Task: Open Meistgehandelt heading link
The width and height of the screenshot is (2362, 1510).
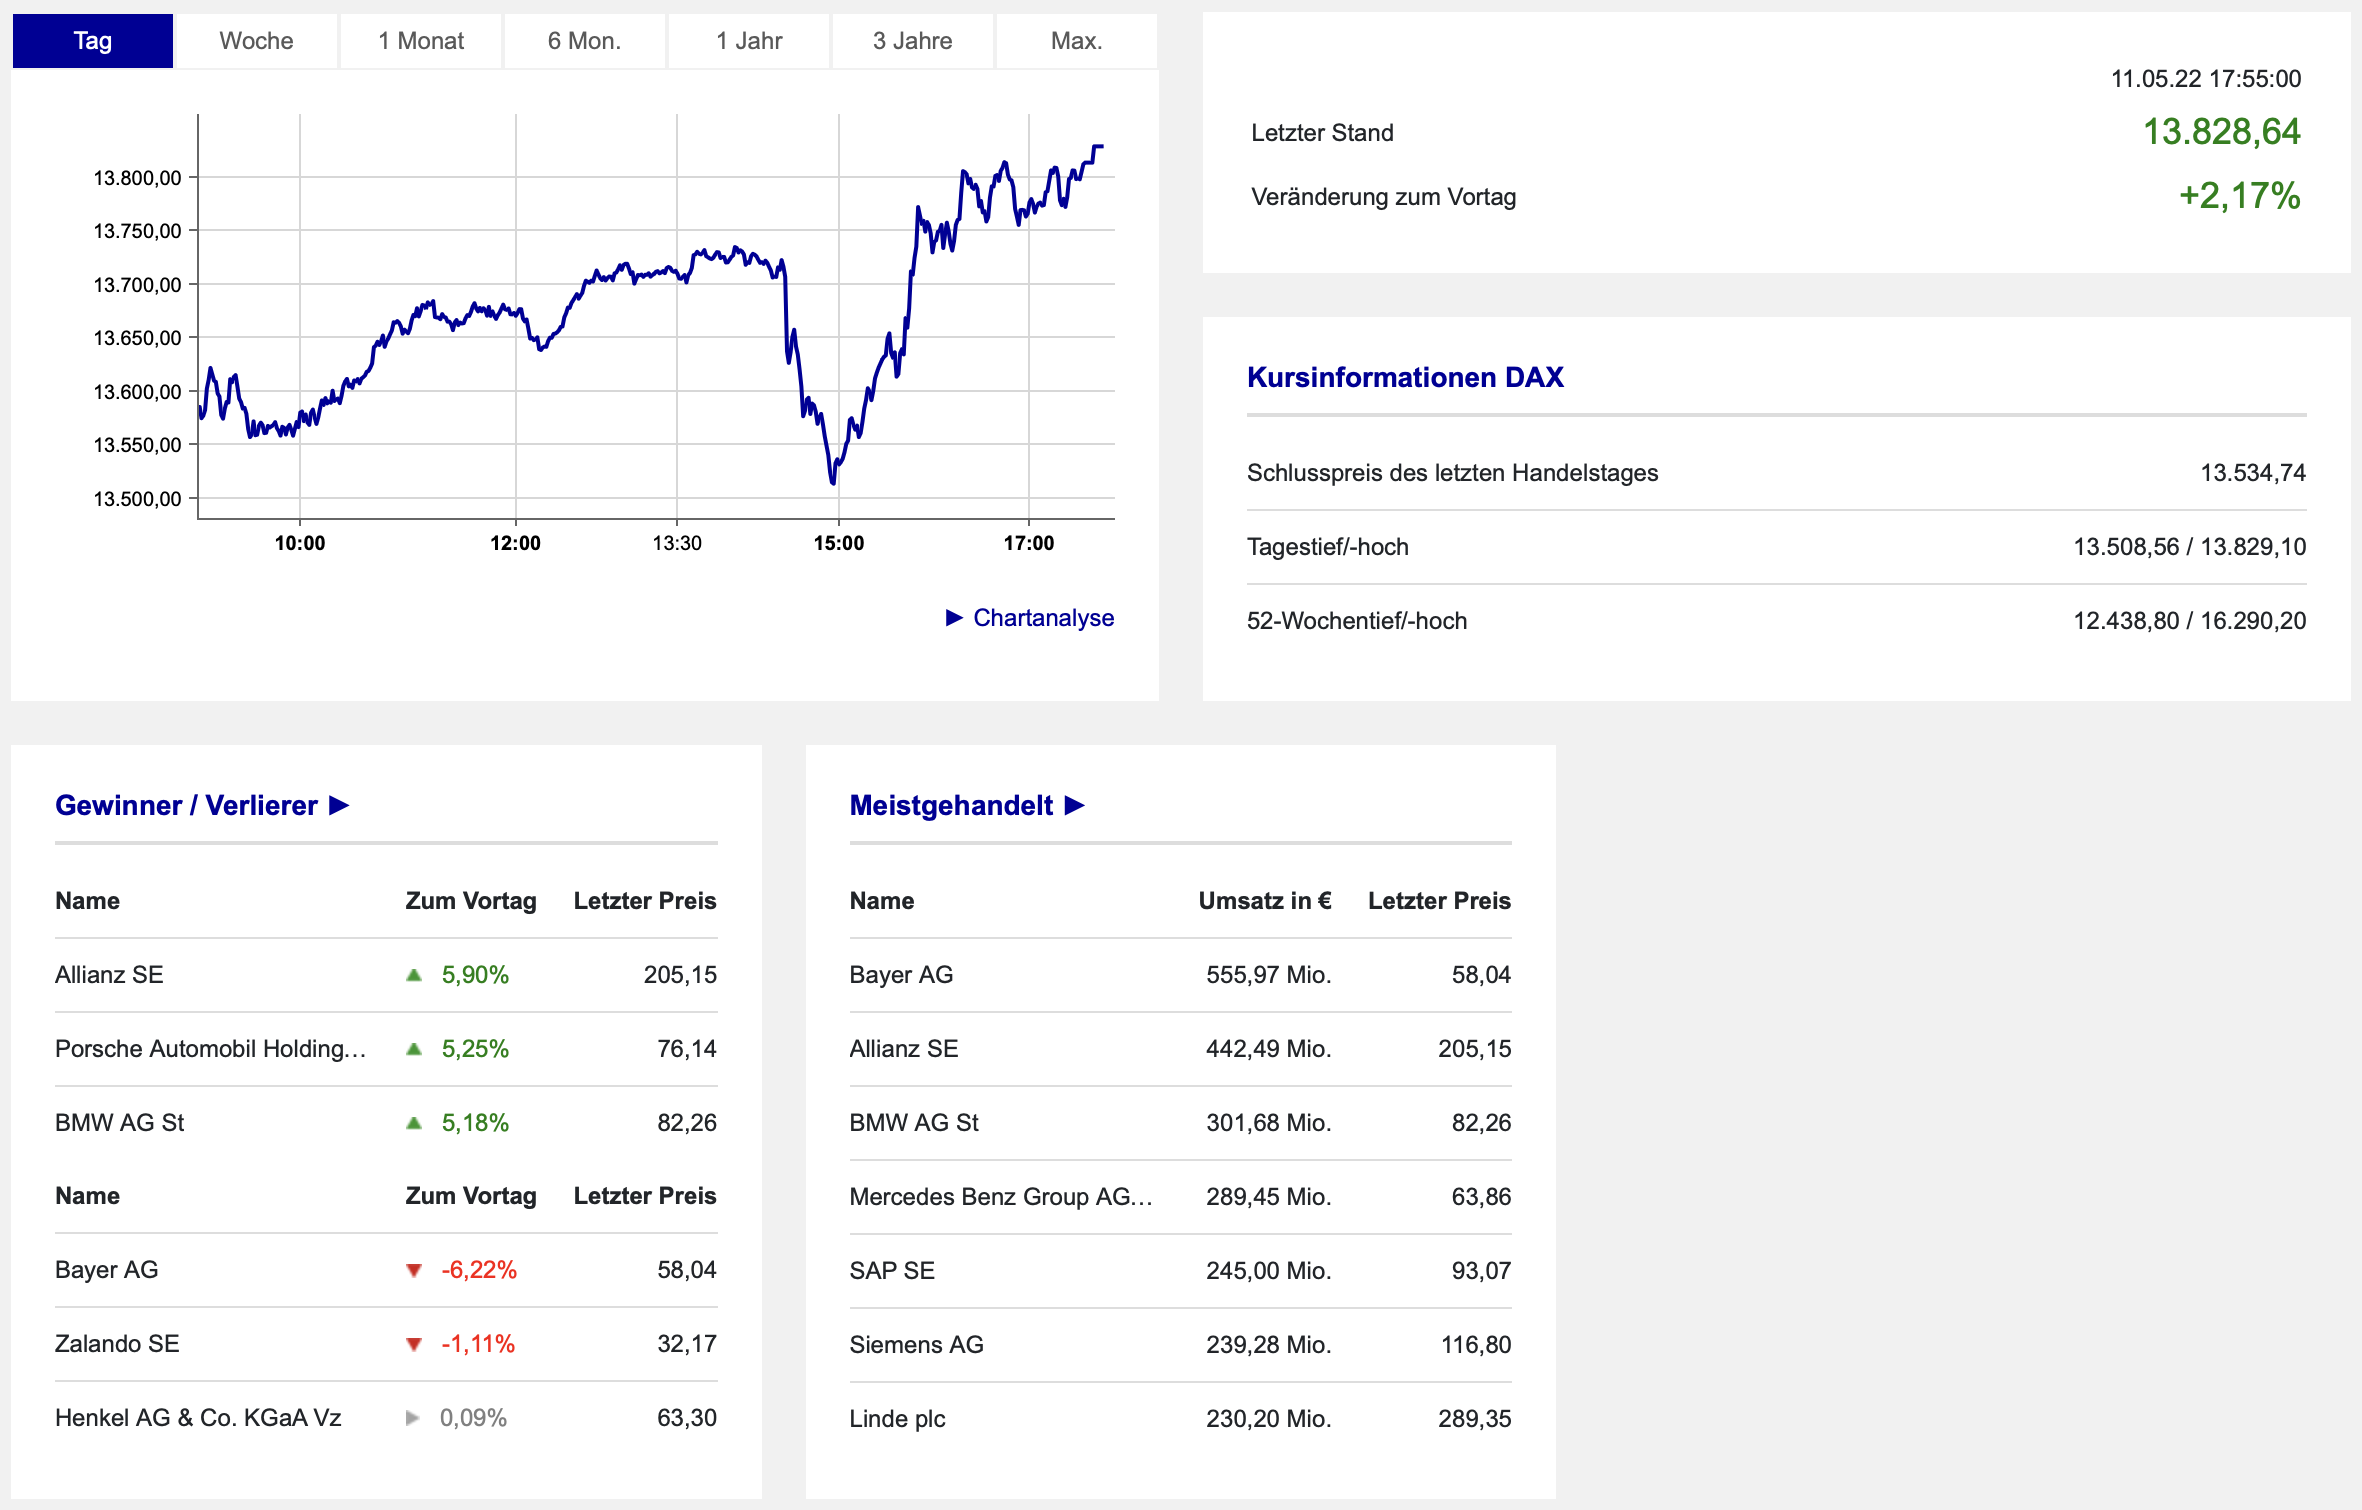Action: click(x=951, y=805)
